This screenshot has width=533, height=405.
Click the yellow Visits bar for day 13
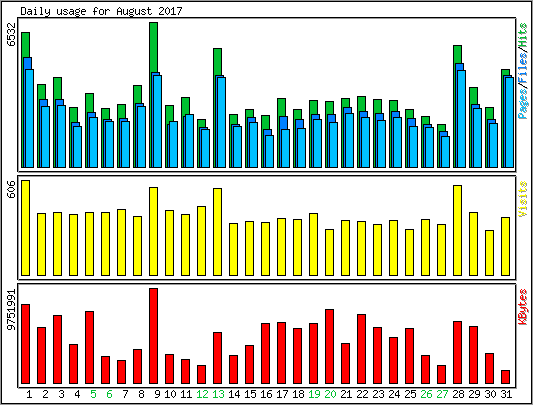(x=218, y=232)
